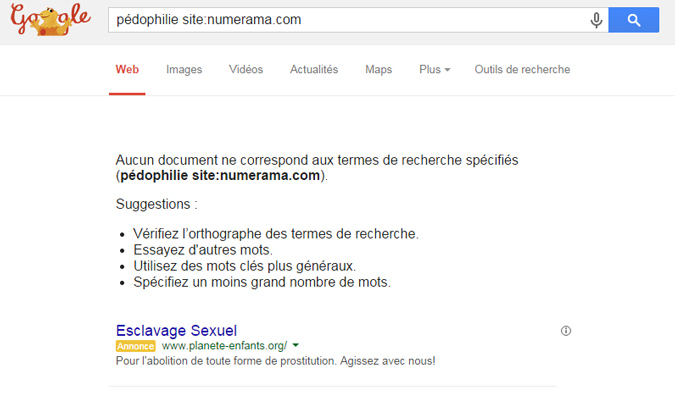Switch to the Vidéos tab
This screenshot has width=675, height=393.
click(x=246, y=69)
